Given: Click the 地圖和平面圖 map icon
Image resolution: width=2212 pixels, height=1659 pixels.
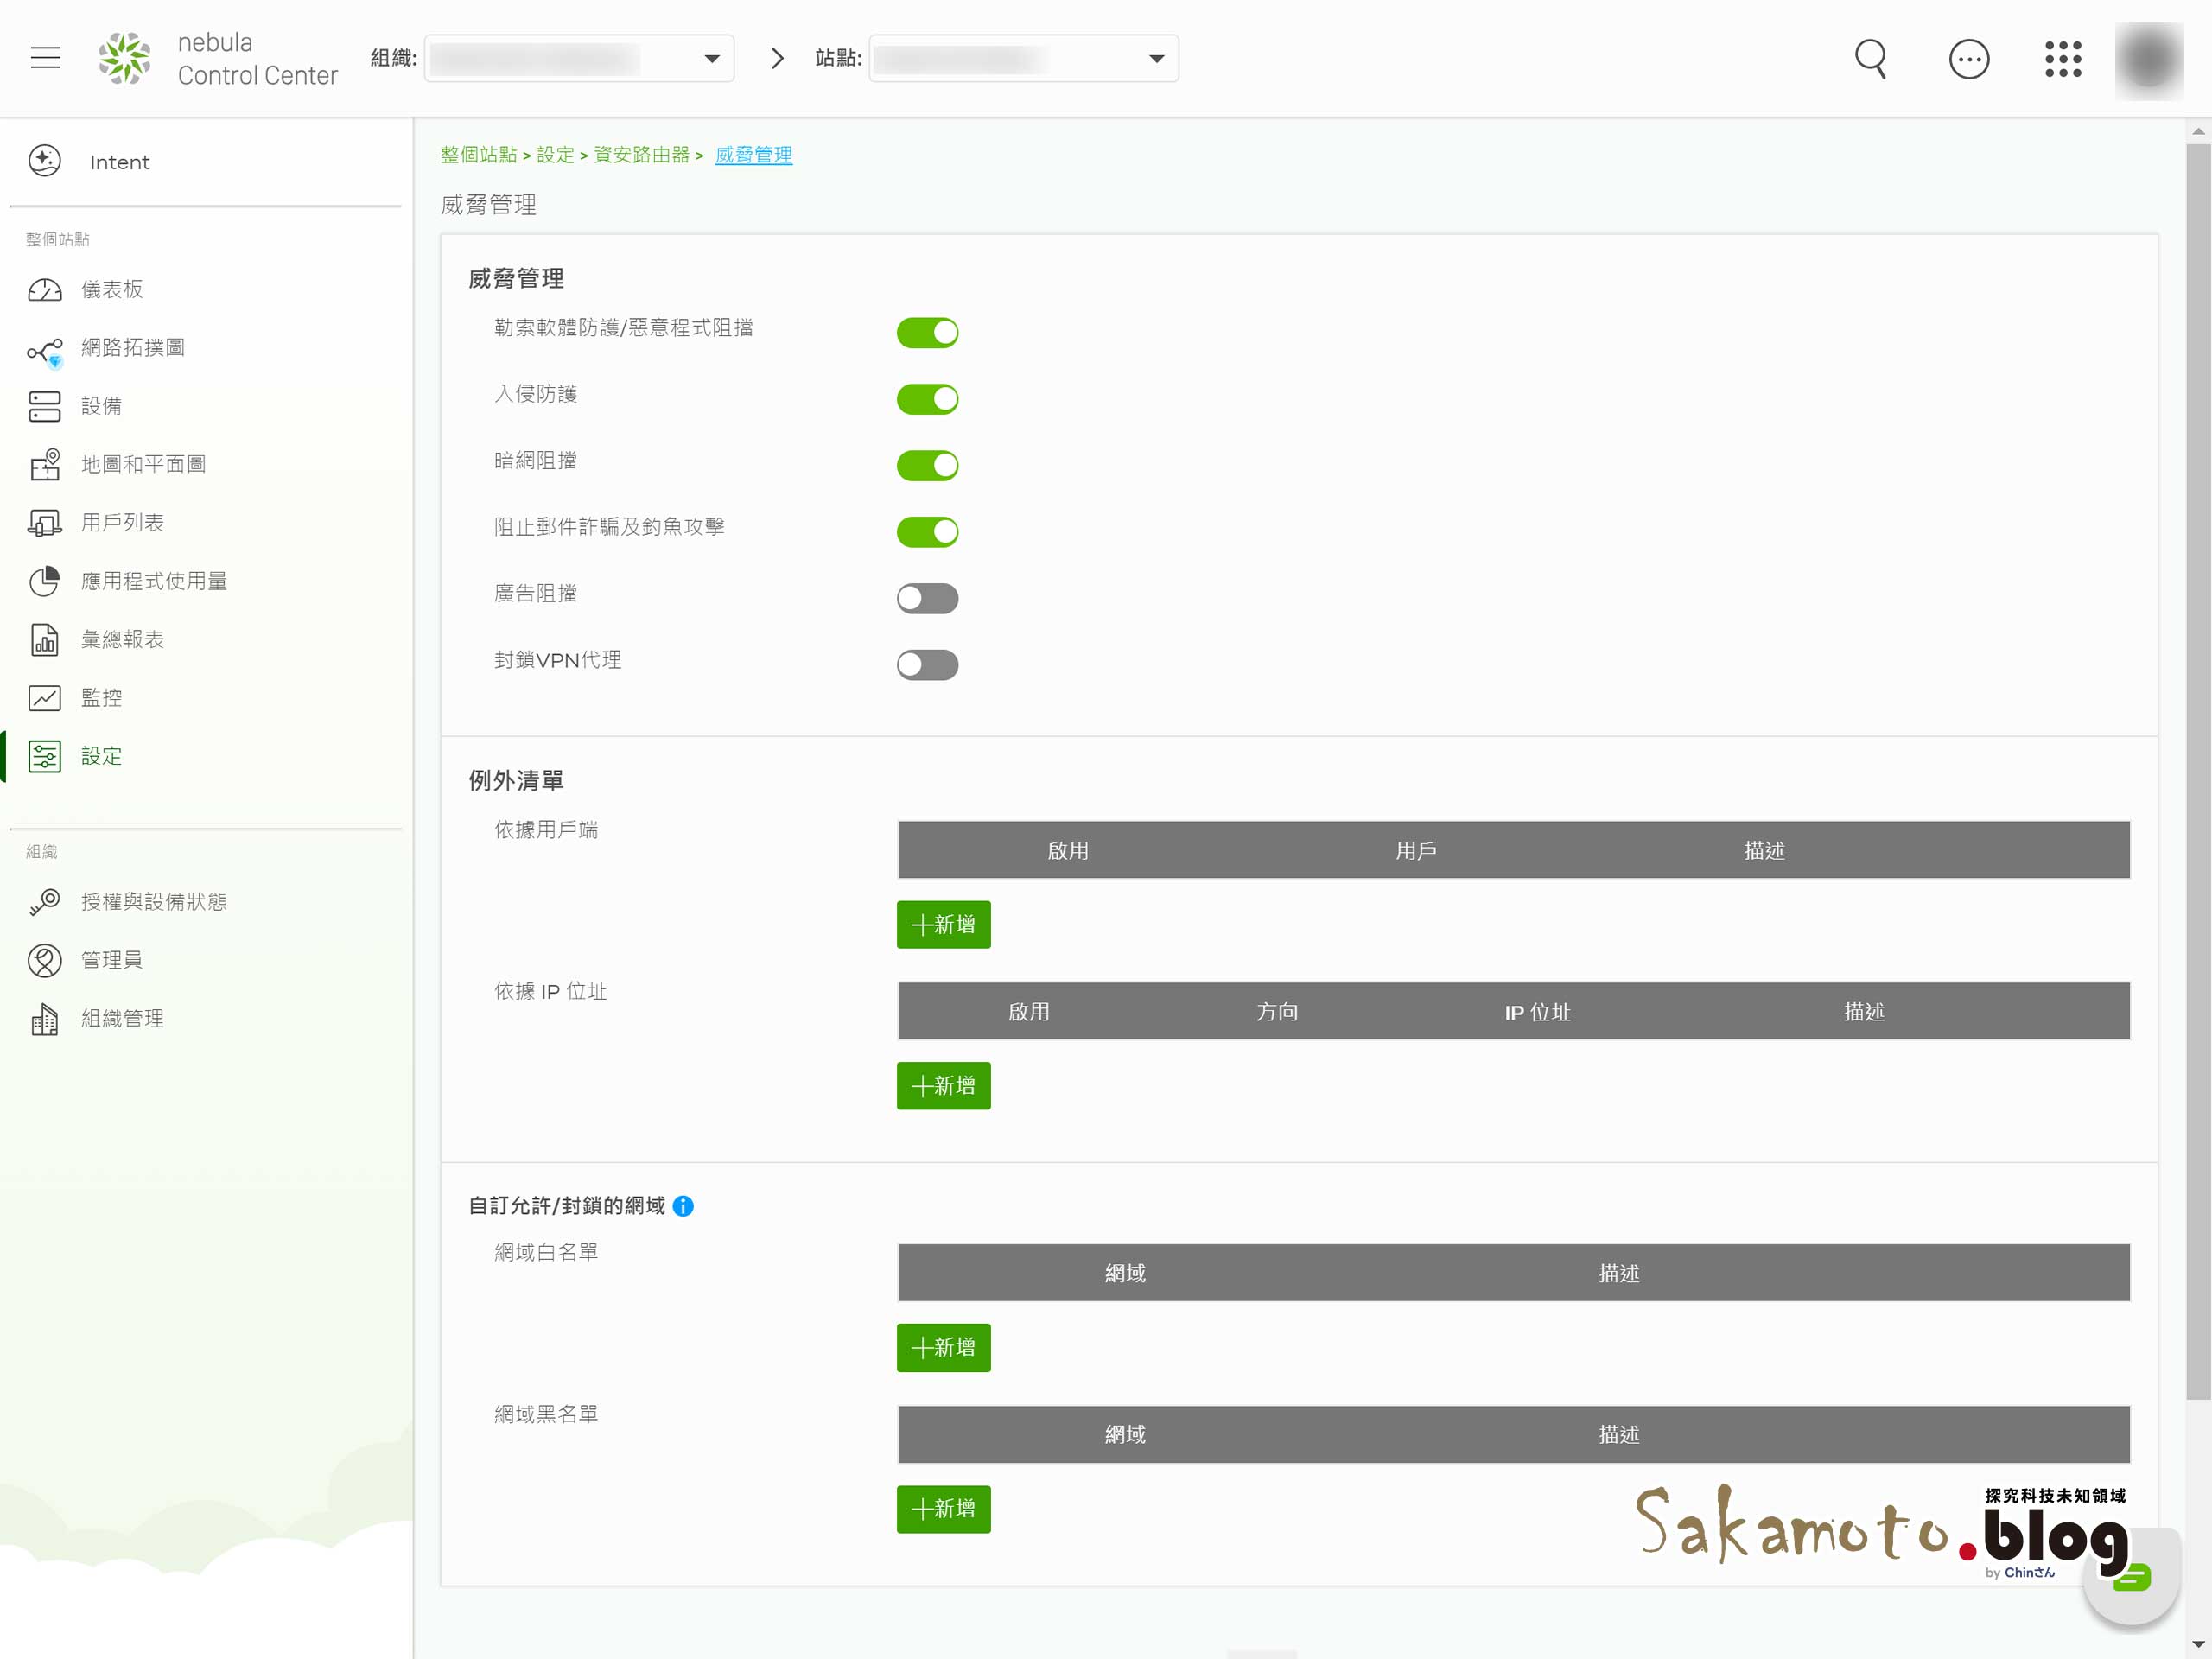Looking at the screenshot, I should [45, 464].
